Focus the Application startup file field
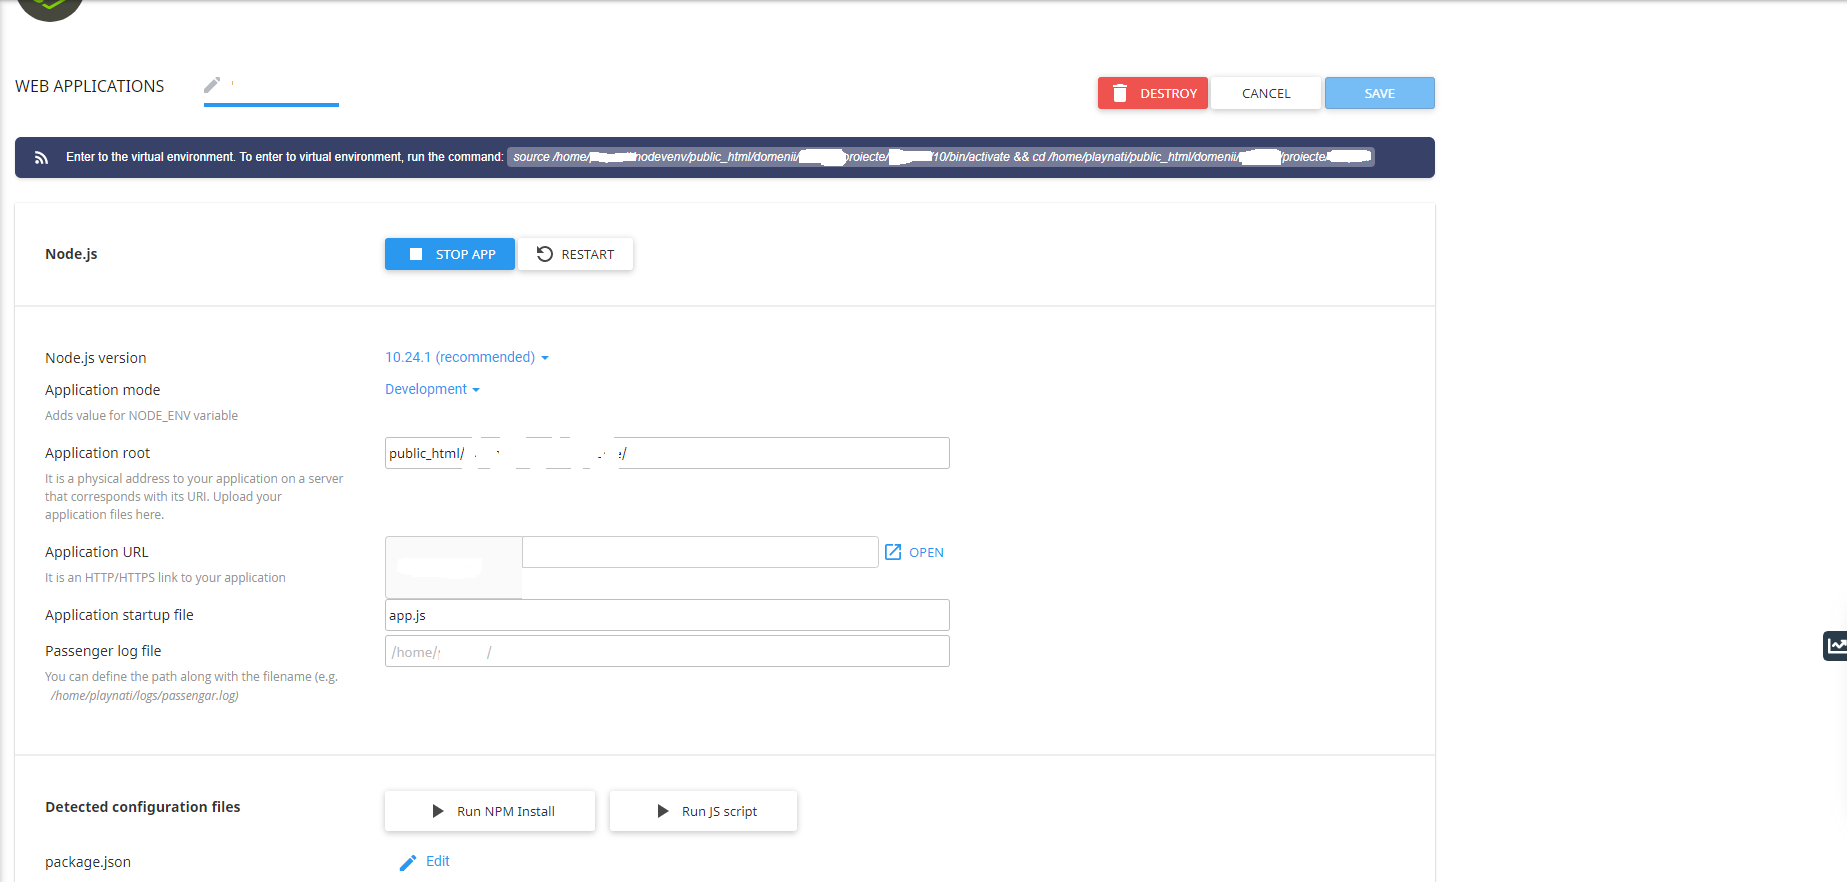The height and width of the screenshot is (882, 1847). 667,615
